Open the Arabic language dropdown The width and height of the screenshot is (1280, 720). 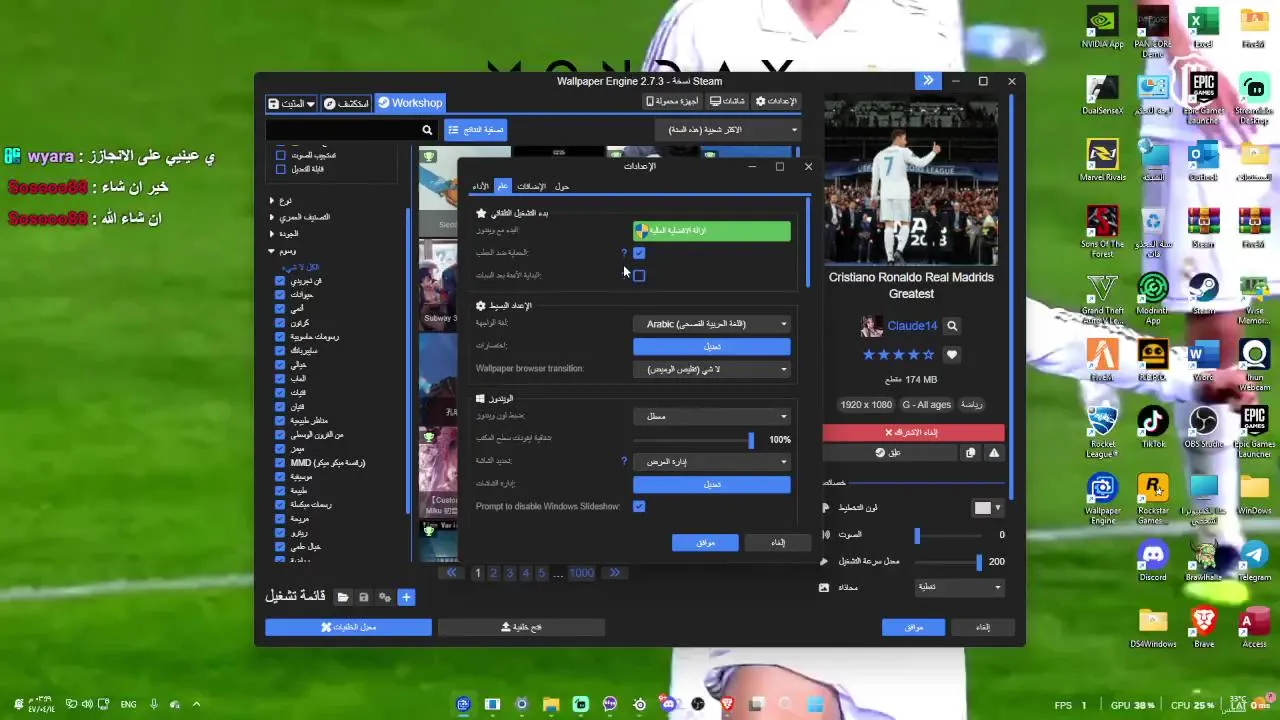712,324
